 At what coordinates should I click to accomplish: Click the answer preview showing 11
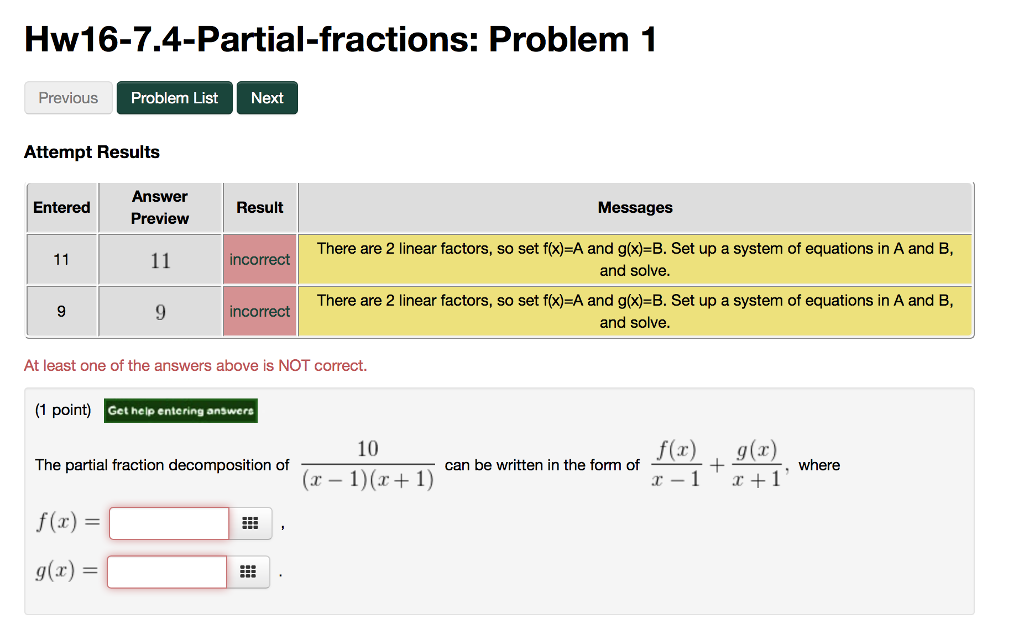pos(159,259)
